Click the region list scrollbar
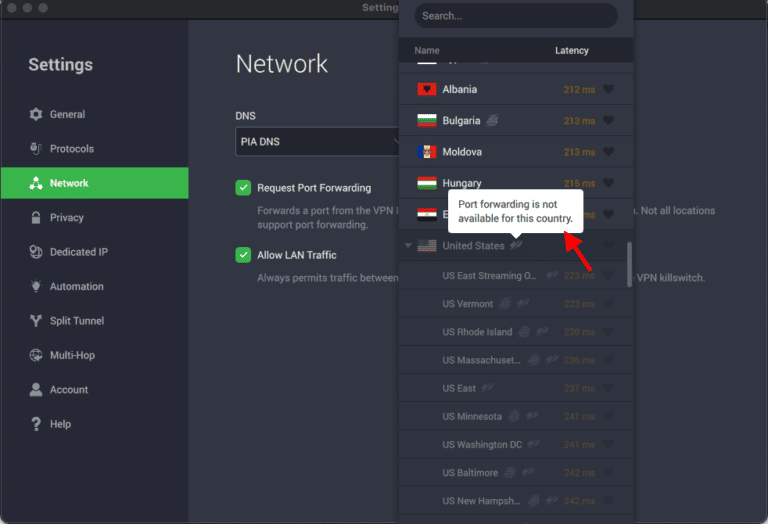 point(629,264)
